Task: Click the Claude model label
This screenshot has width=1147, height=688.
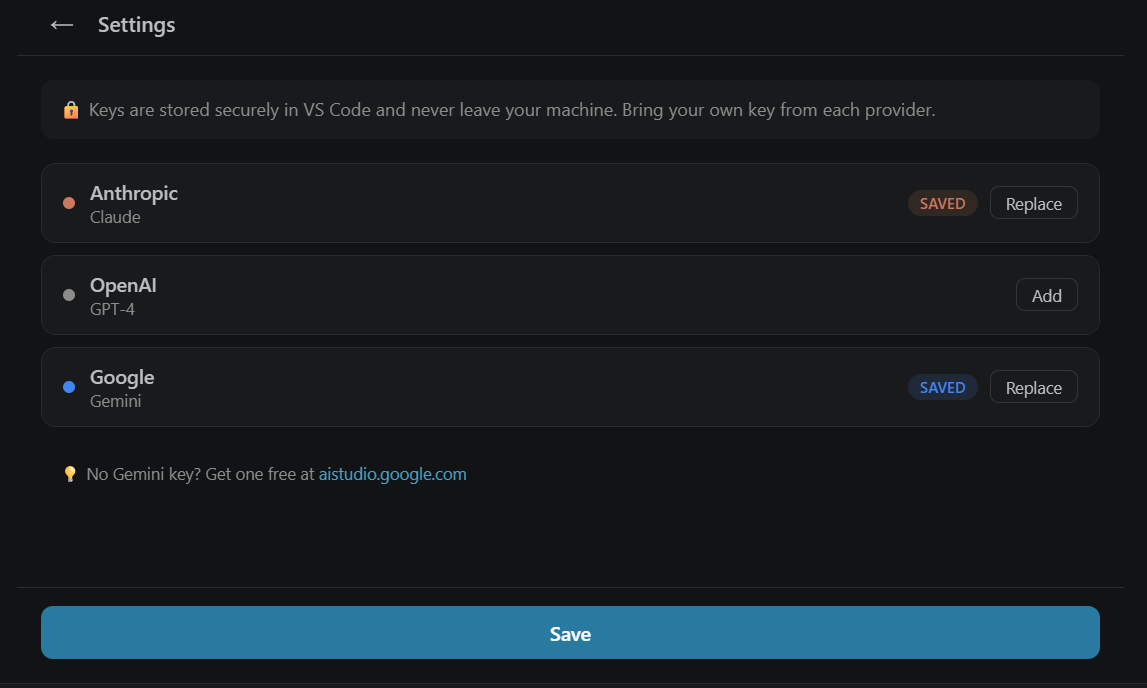Action: click(116, 217)
